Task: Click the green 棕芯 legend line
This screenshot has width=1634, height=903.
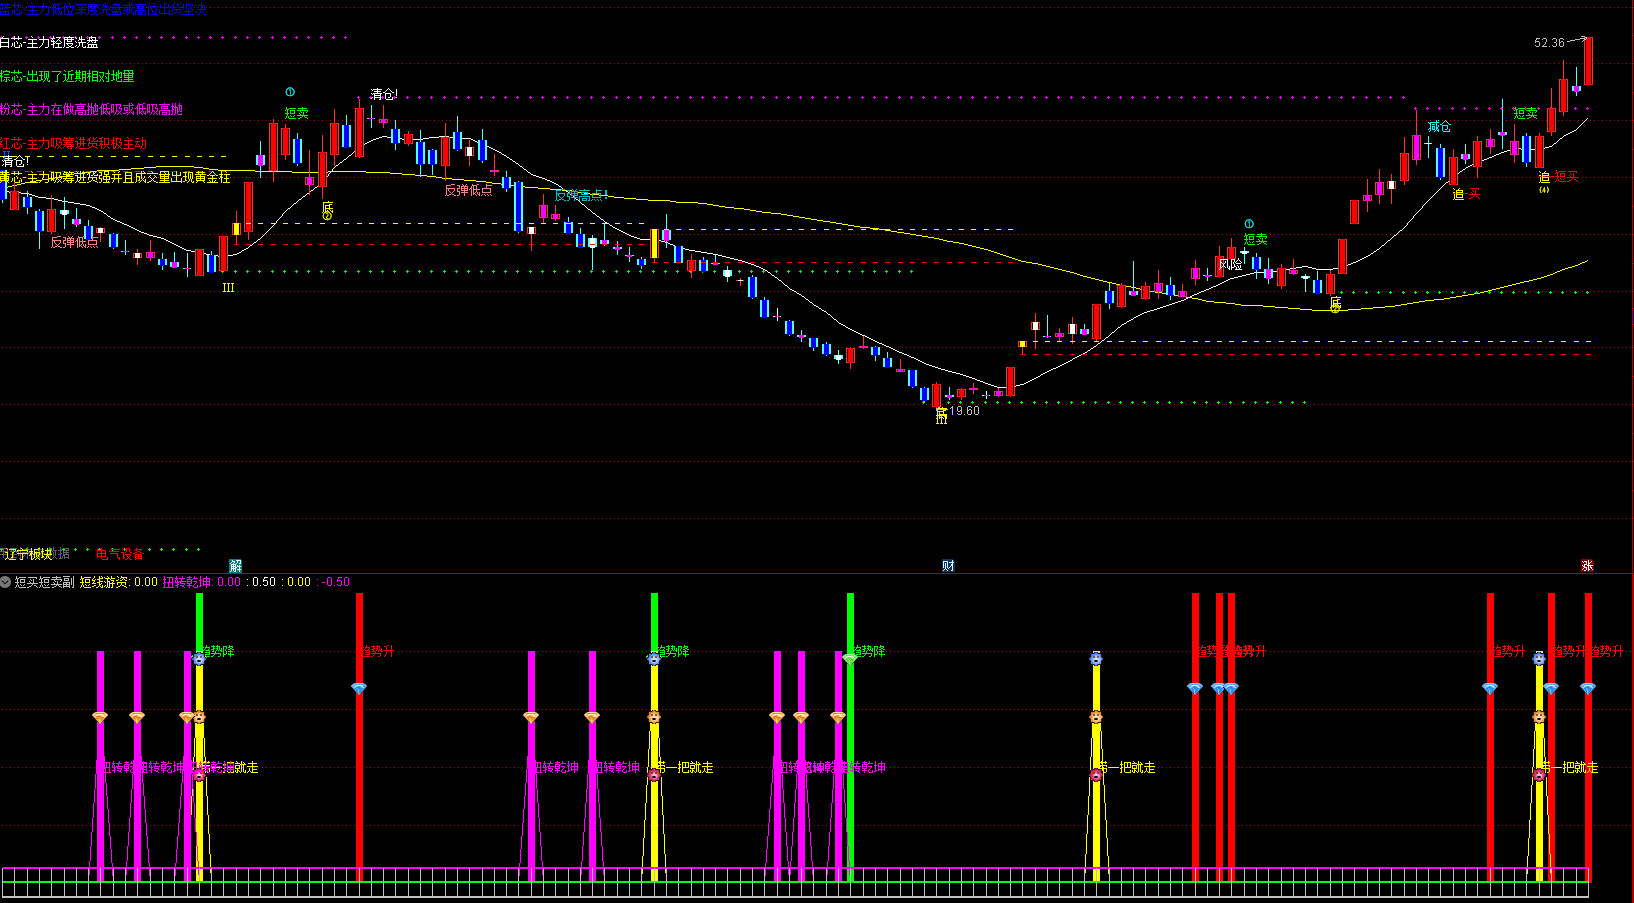Action: click(x=67, y=76)
